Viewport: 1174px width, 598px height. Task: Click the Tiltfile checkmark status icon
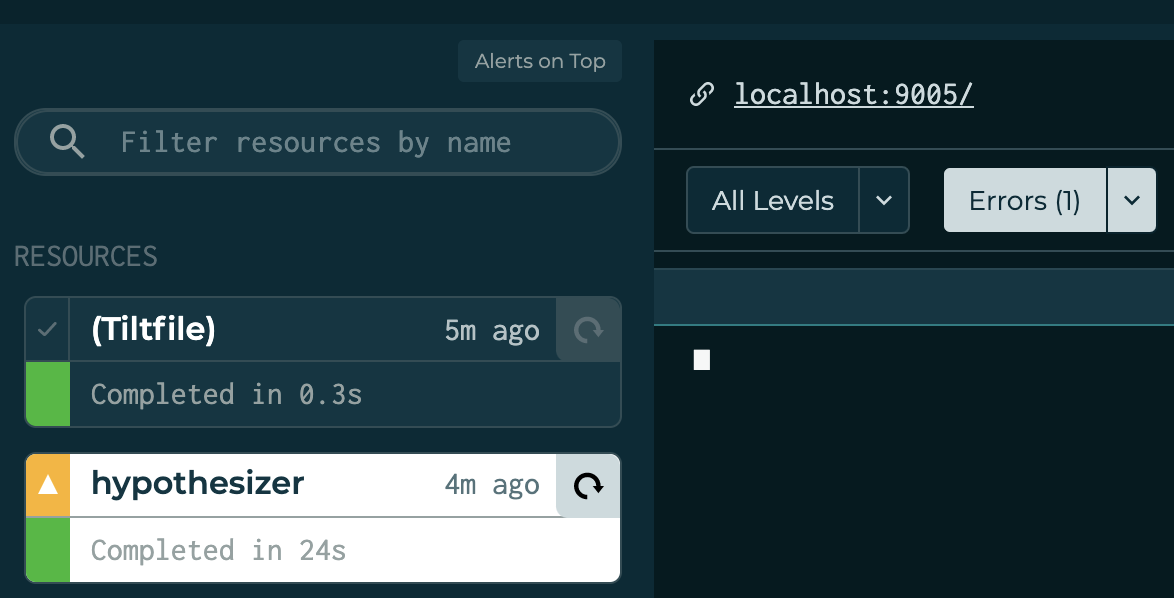pos(47,329)
